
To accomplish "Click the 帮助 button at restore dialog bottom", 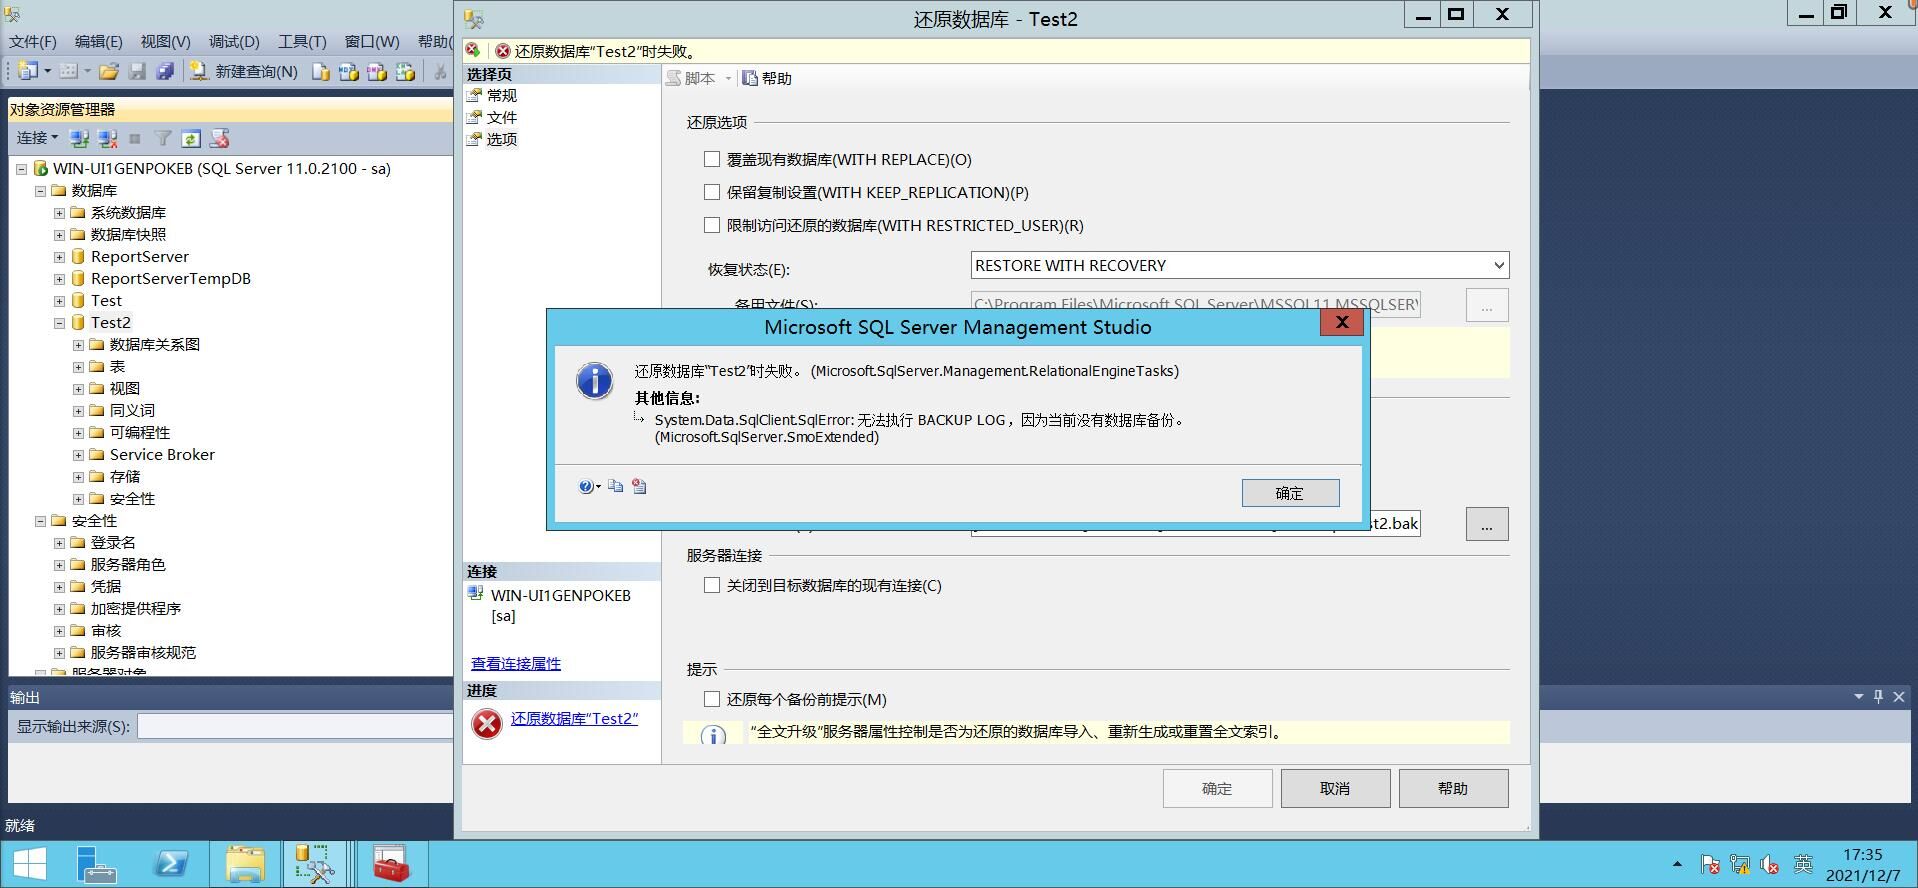I will point(1453,789).
